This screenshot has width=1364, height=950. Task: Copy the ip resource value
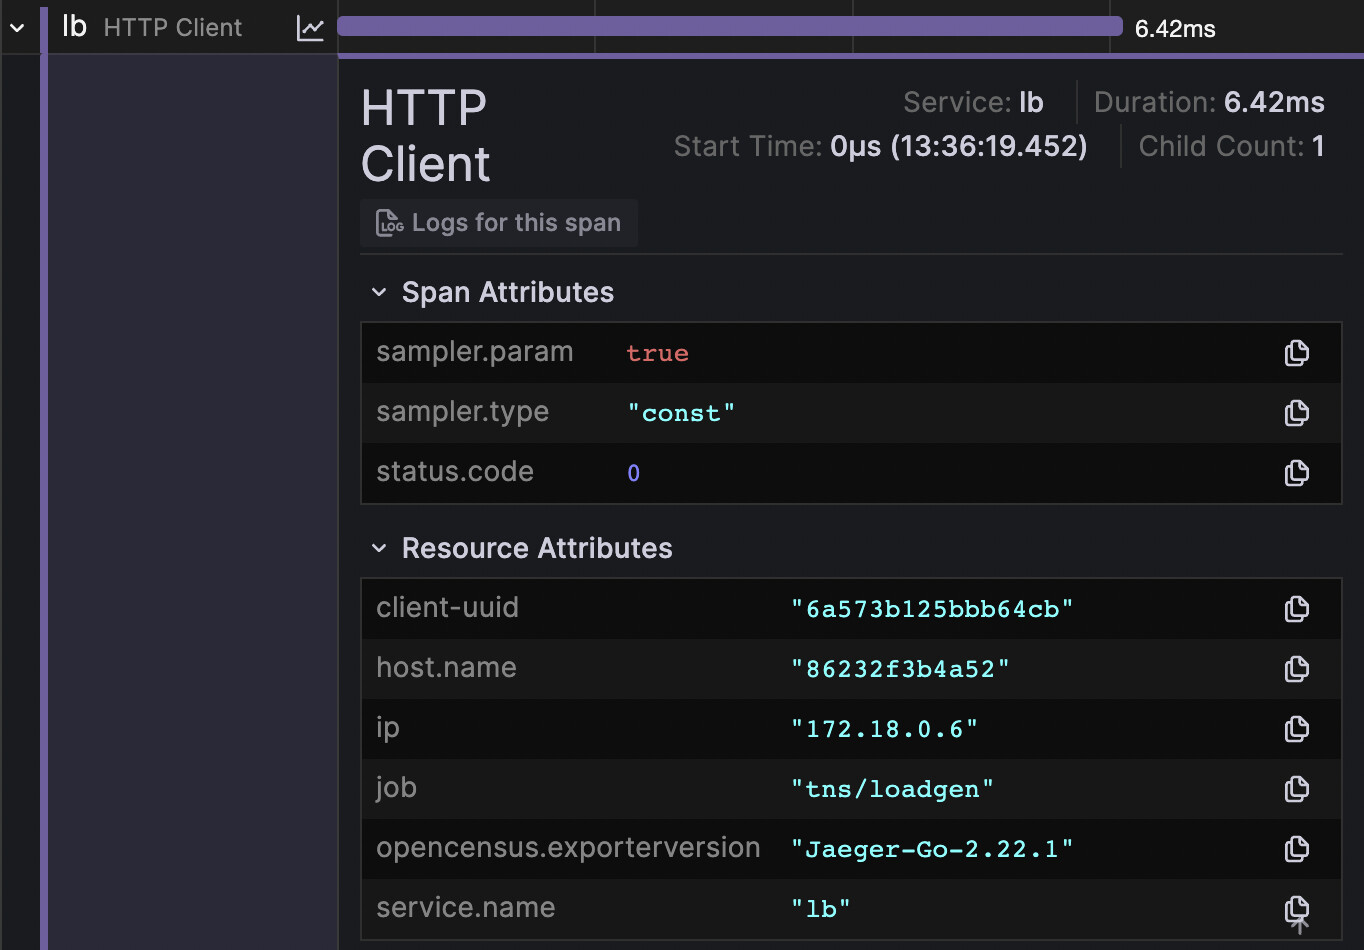click(x=1296, y=729)
